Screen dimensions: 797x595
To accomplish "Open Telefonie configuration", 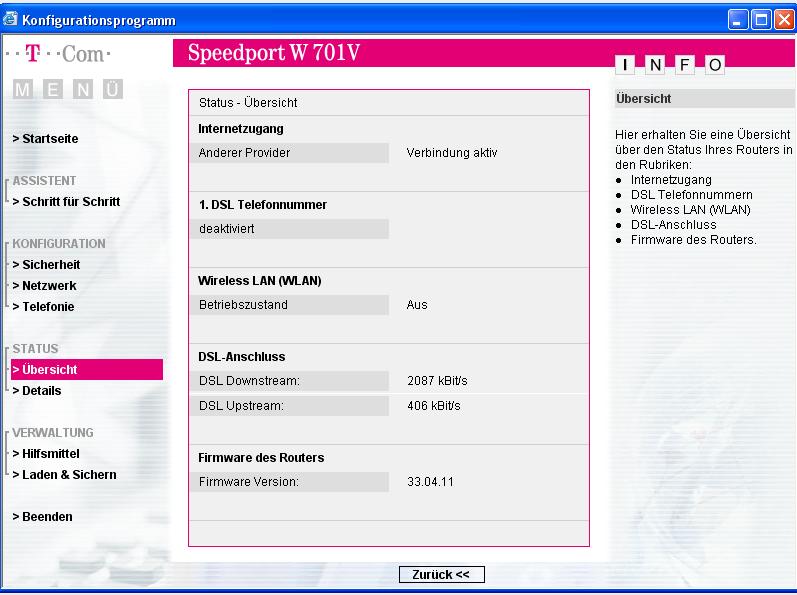I will [x=43, y=307].
